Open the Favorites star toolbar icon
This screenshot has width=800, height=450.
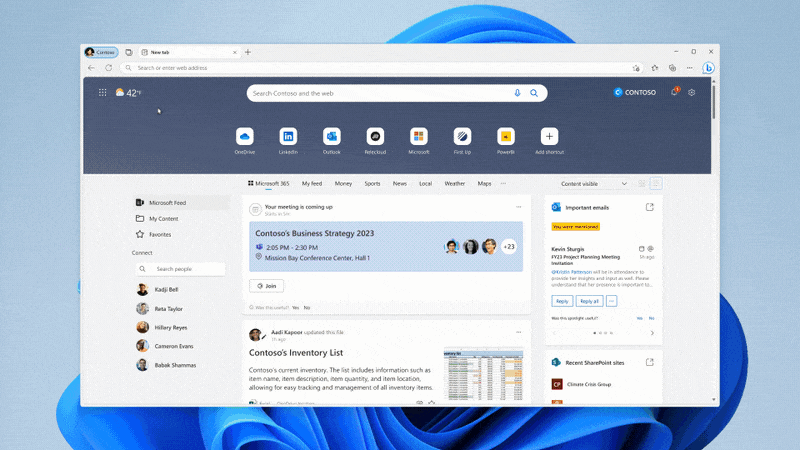pos(655,68)
